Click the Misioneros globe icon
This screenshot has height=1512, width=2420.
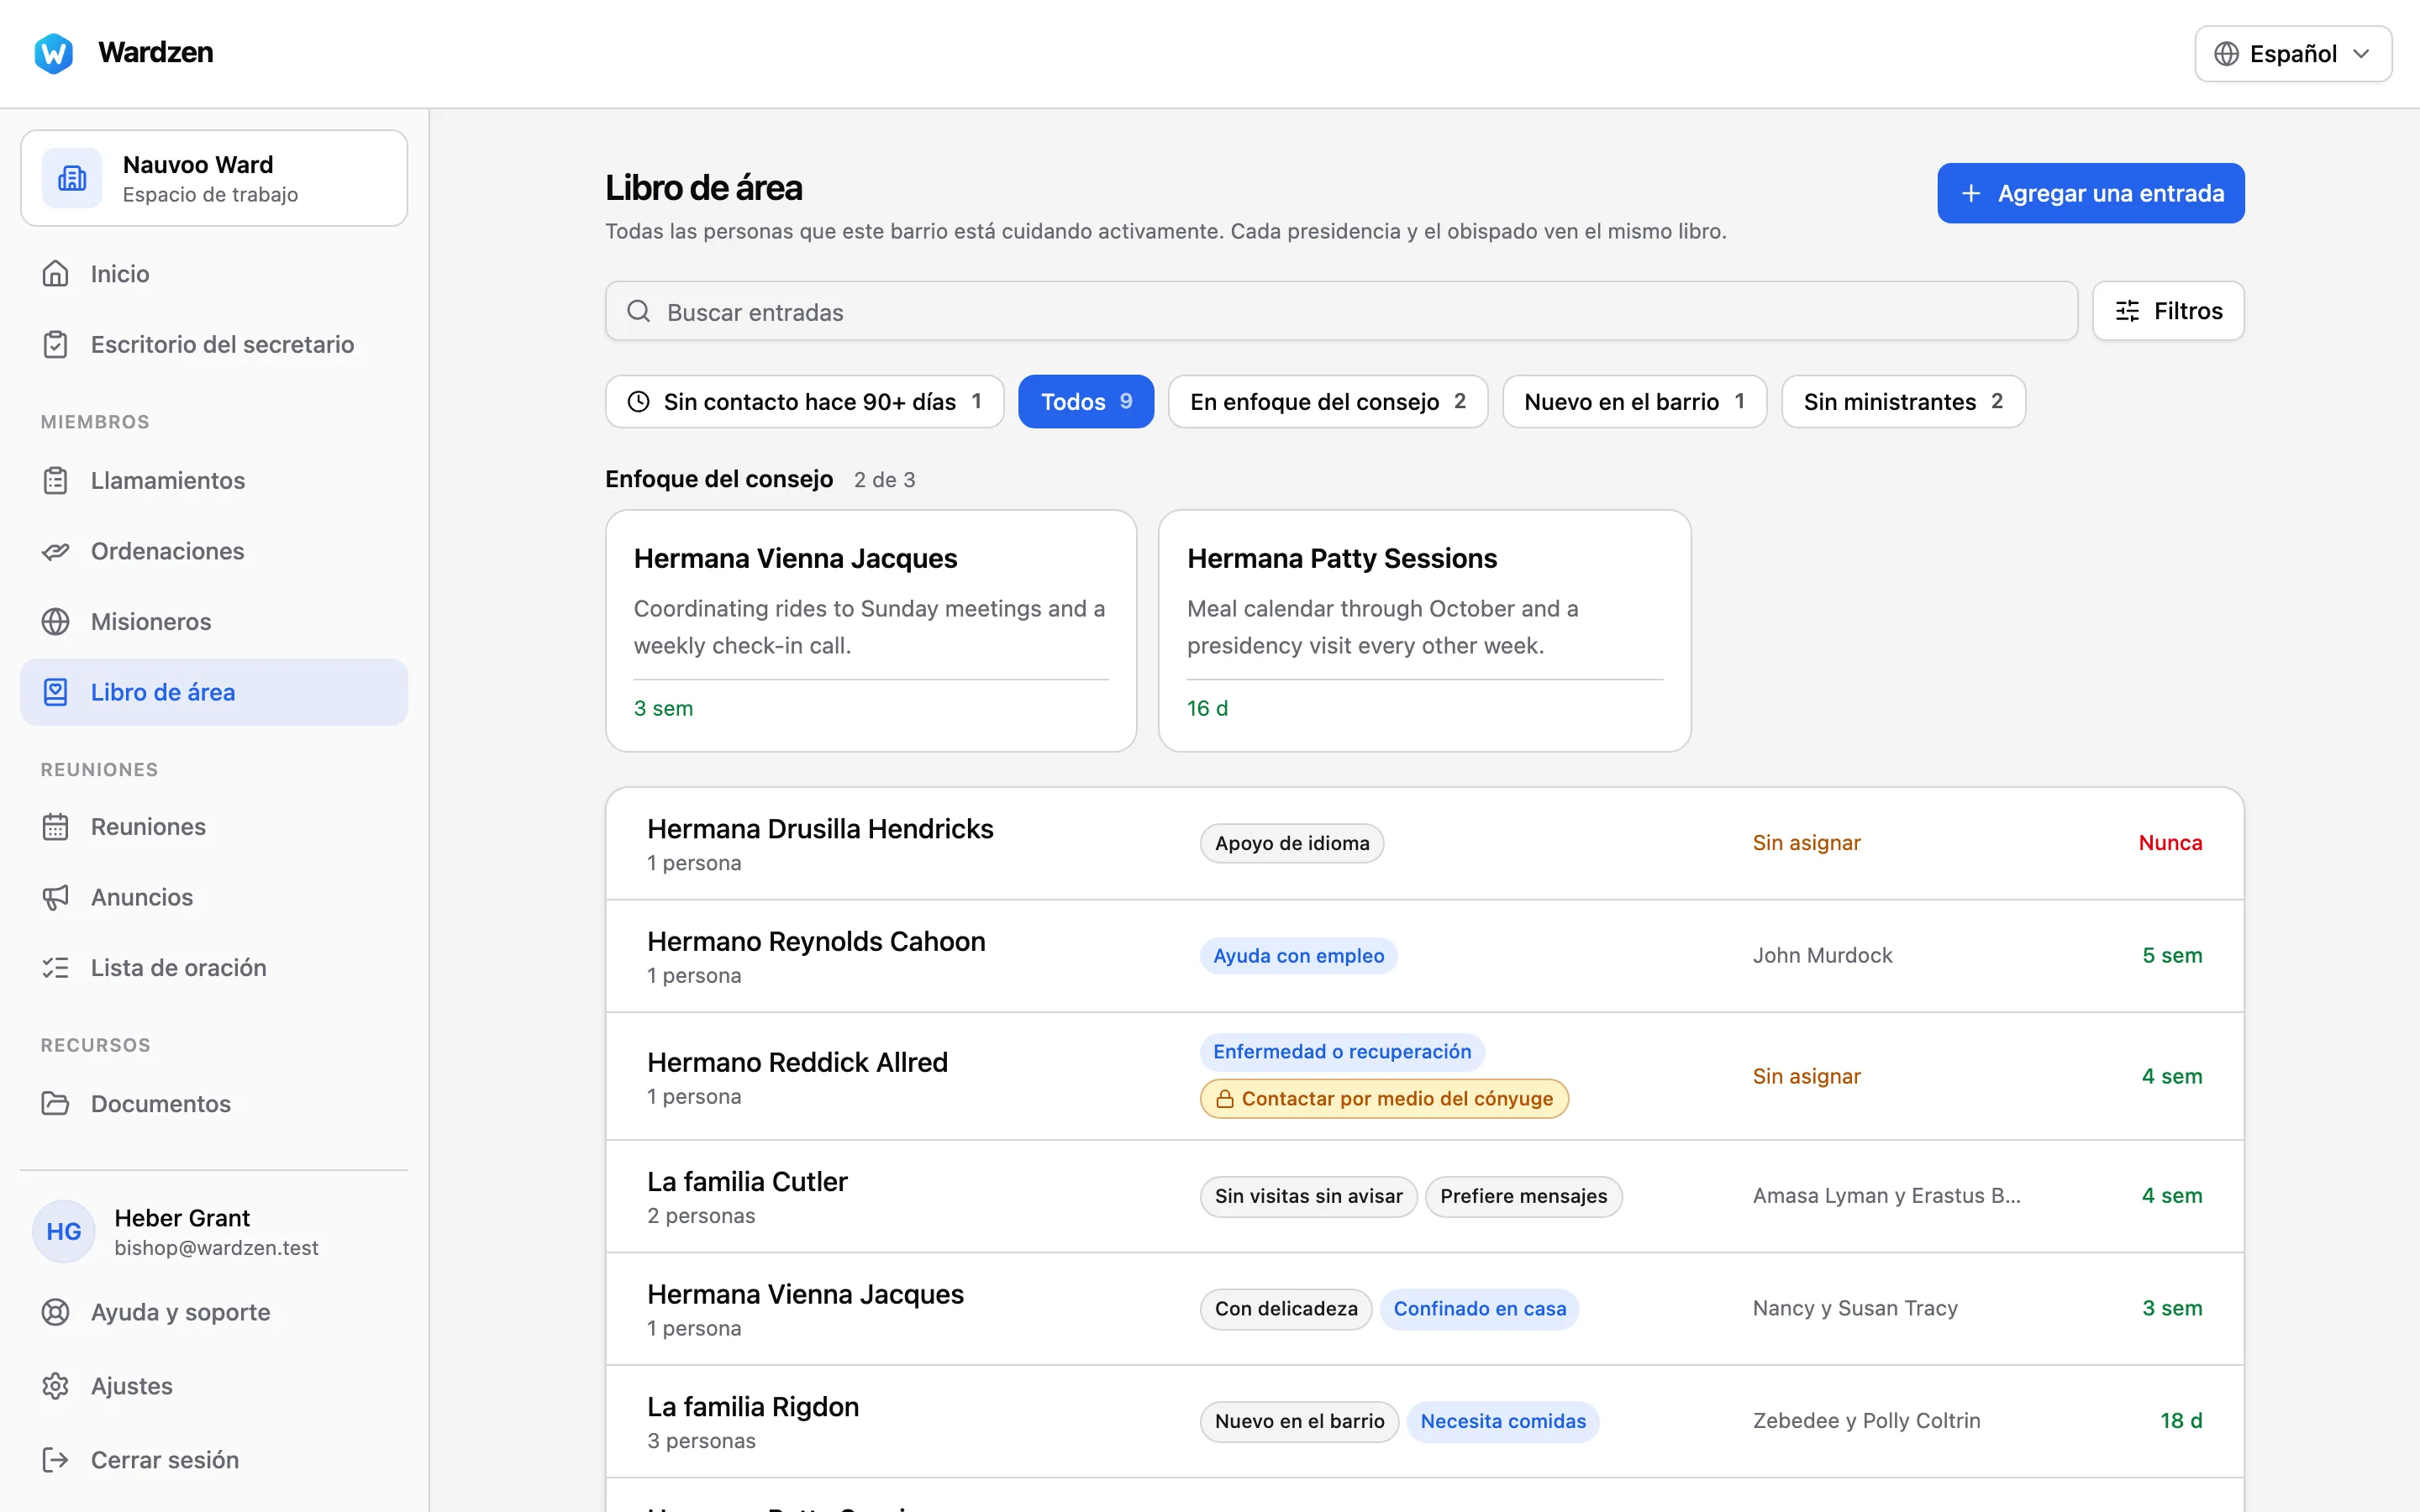click(56, 621)
